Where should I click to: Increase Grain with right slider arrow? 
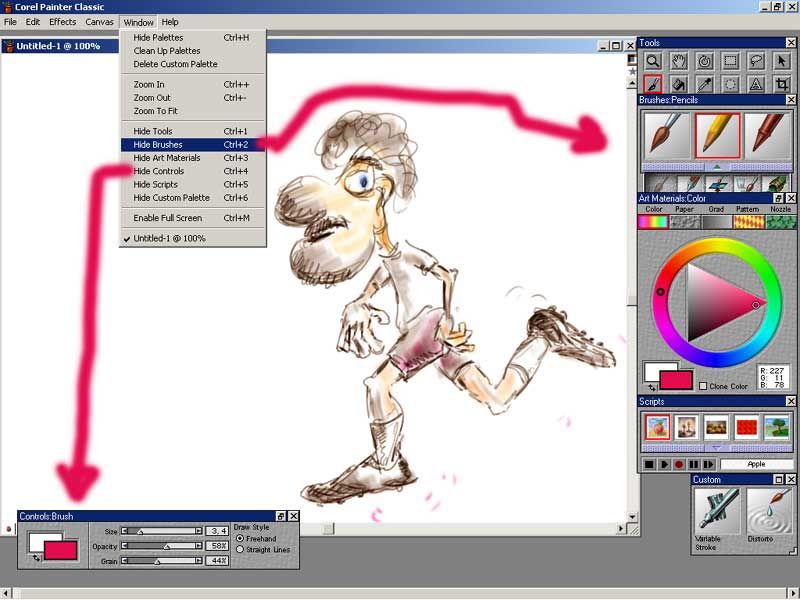pyautogui.click(x=198, y=561)
